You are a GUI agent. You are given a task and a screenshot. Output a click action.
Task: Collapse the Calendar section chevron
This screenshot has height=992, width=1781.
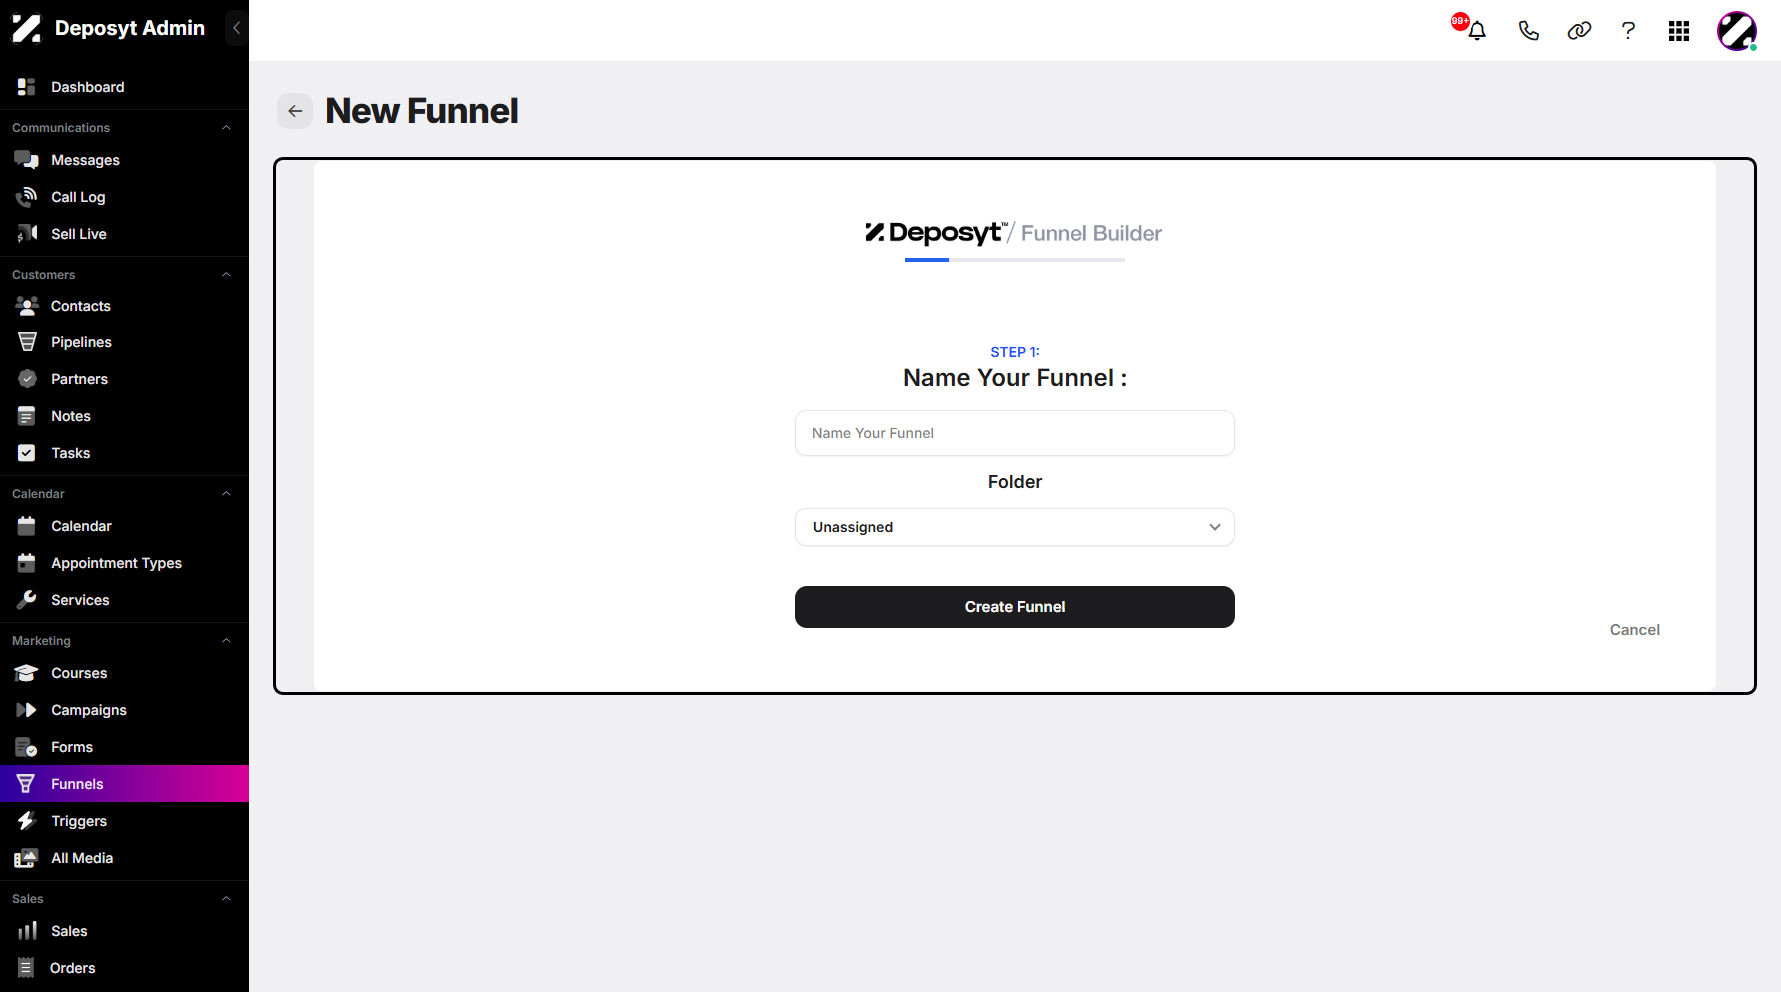tap(226, 494)
